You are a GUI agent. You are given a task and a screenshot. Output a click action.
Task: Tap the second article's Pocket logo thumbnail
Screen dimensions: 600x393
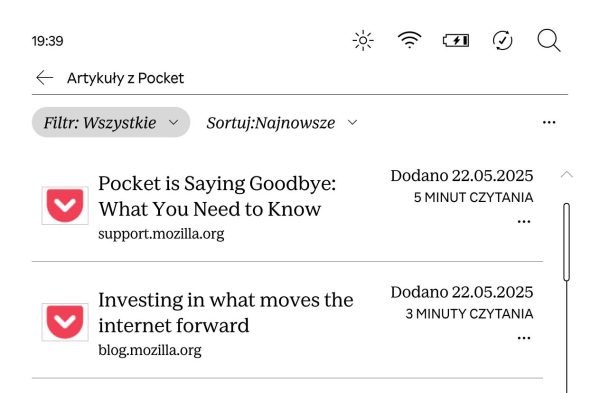[65, 322]
